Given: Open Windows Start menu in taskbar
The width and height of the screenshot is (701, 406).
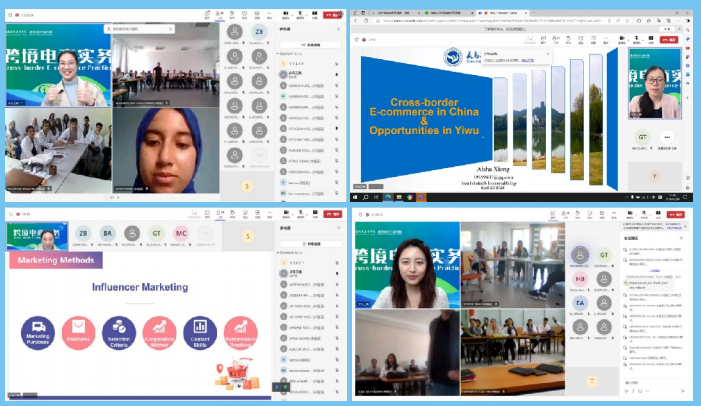Looking at the screenshot, I should click(357, 198).
